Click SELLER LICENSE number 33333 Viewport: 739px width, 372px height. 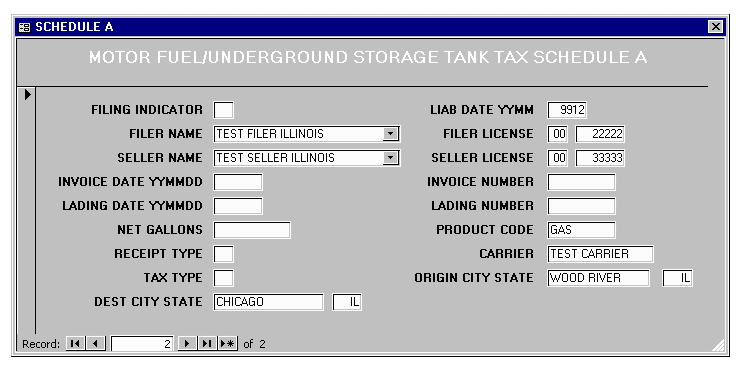[x=600, y=158]
